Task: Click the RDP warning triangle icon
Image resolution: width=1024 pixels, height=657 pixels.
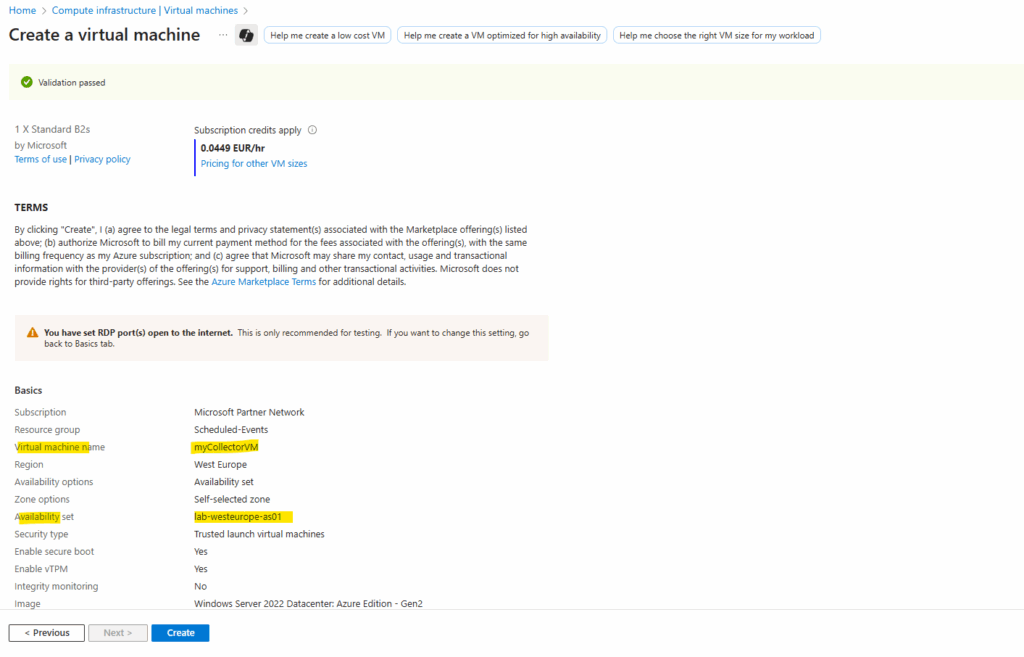Action: click(x=33, y=332)
